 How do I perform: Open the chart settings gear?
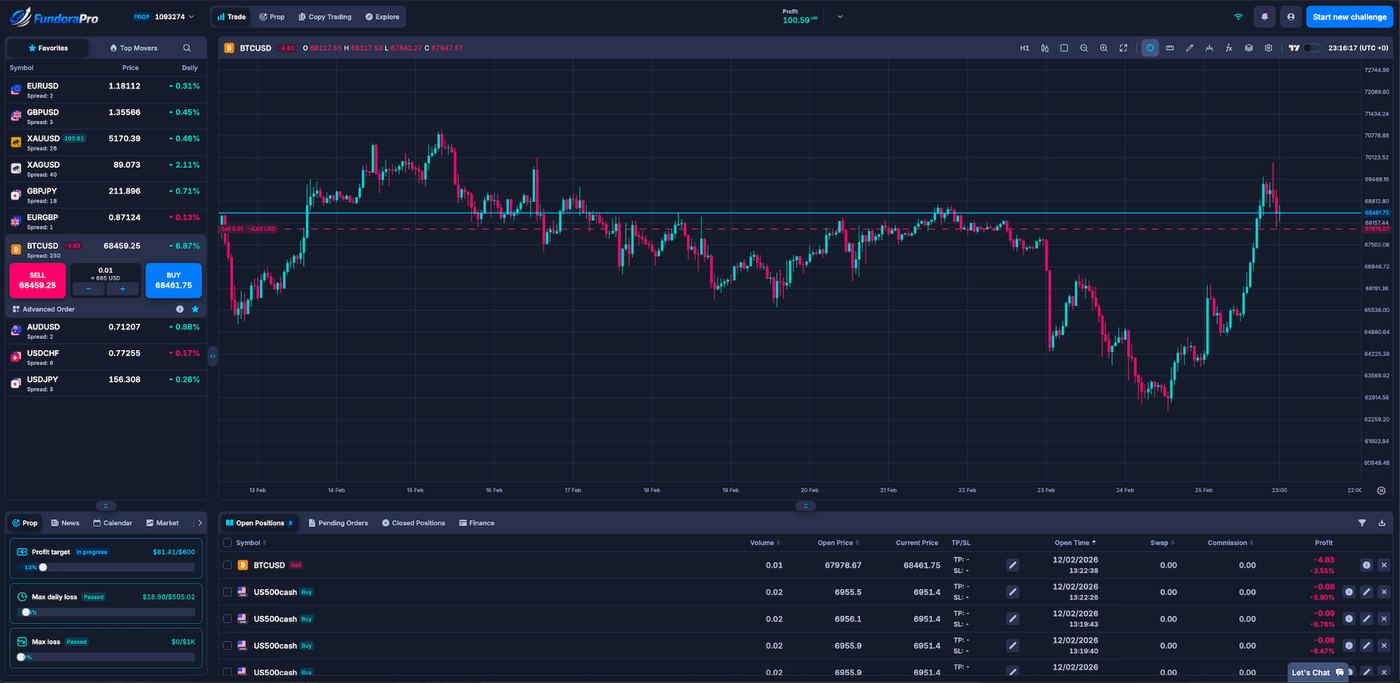(x=1268, y=47)
